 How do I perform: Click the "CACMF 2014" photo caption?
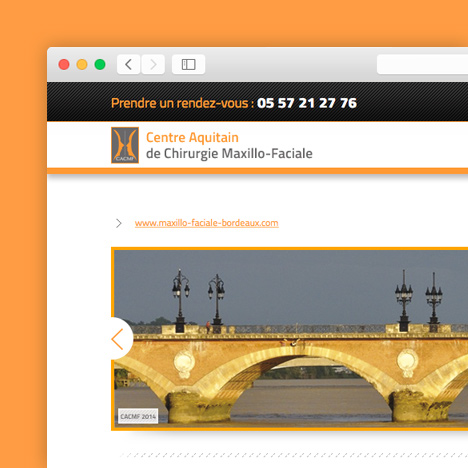coord(138,416)
